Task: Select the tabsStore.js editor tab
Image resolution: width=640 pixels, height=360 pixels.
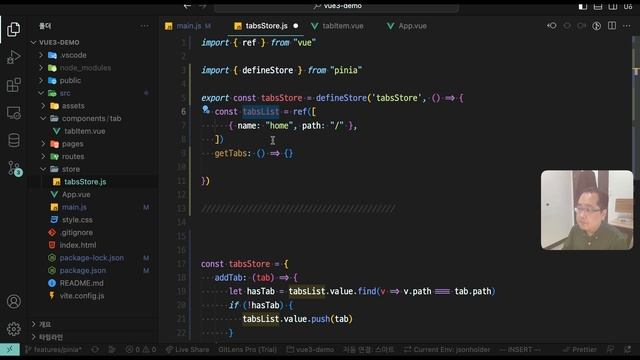Action: (x=266, y=26)
